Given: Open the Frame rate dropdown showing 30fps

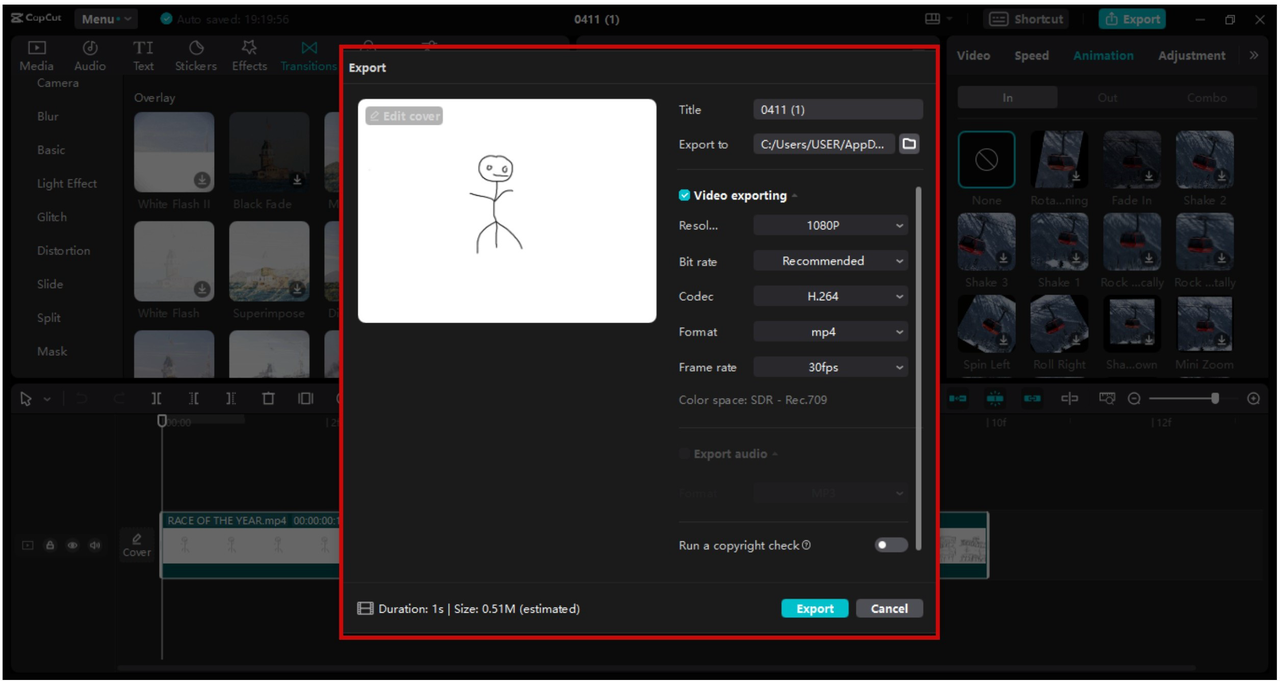Looking at the screenshot, I should [831, 367].
